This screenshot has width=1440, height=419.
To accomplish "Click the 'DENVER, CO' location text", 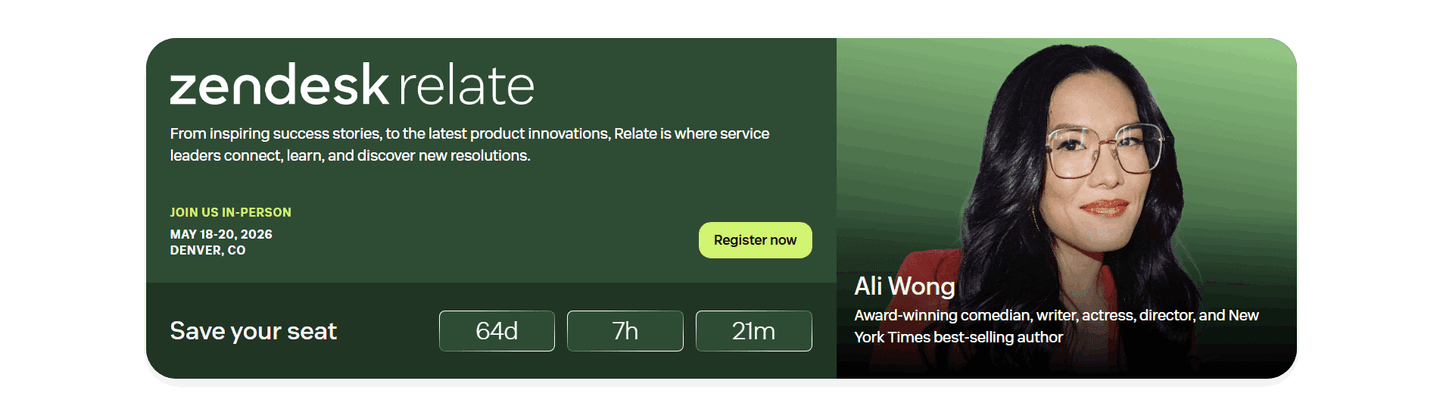I will point(208,250).
